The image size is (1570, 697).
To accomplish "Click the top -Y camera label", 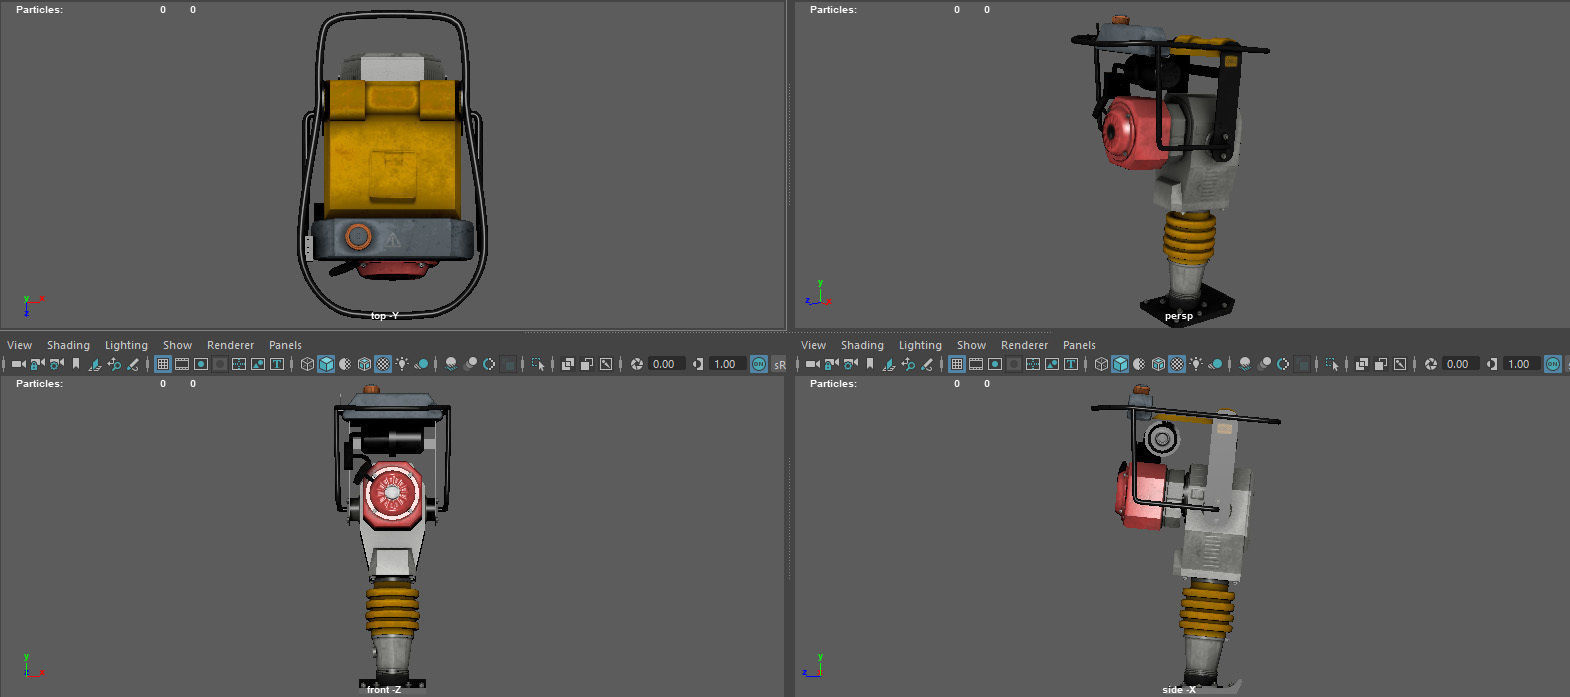I will 385,316.
